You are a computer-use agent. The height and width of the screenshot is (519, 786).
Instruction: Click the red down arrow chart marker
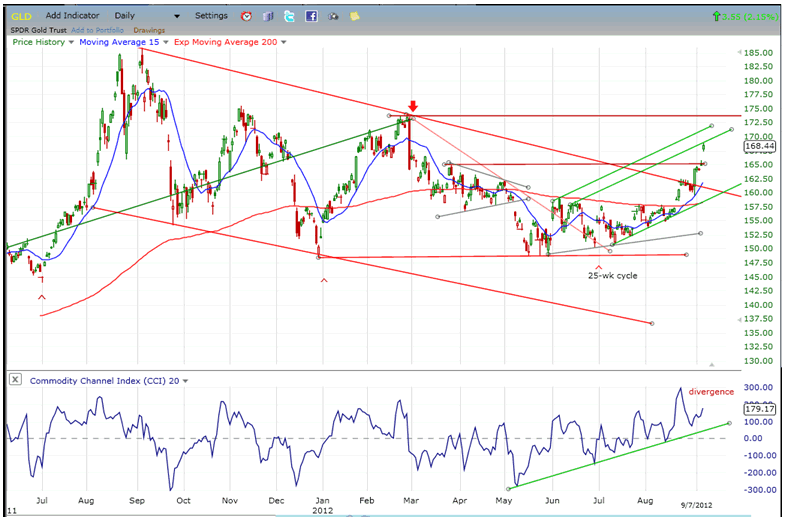[413, 105]
